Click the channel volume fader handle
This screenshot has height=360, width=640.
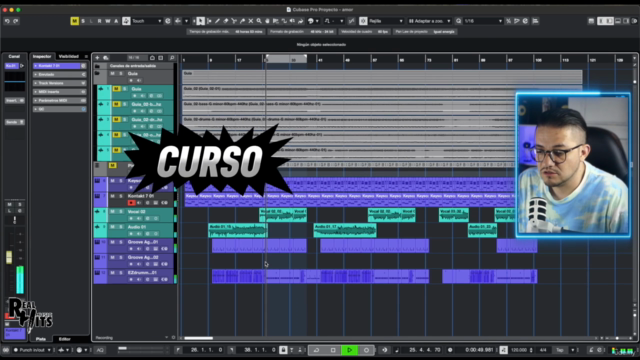coord(9,257)
